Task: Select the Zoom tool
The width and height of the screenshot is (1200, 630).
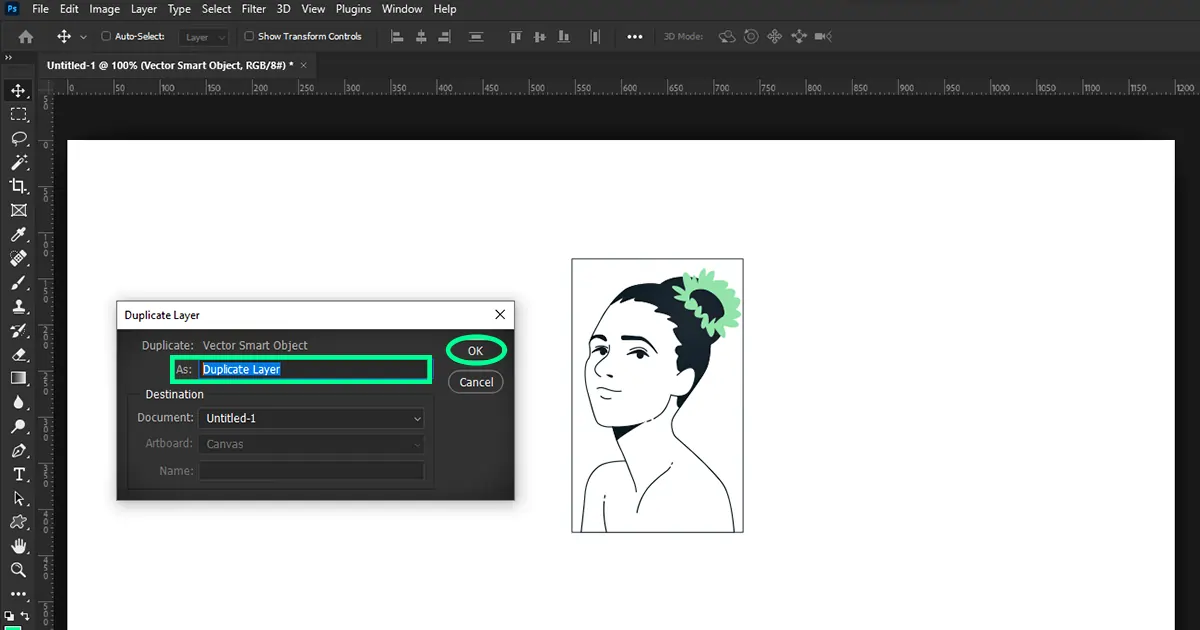Action: (x=20, y=570)
